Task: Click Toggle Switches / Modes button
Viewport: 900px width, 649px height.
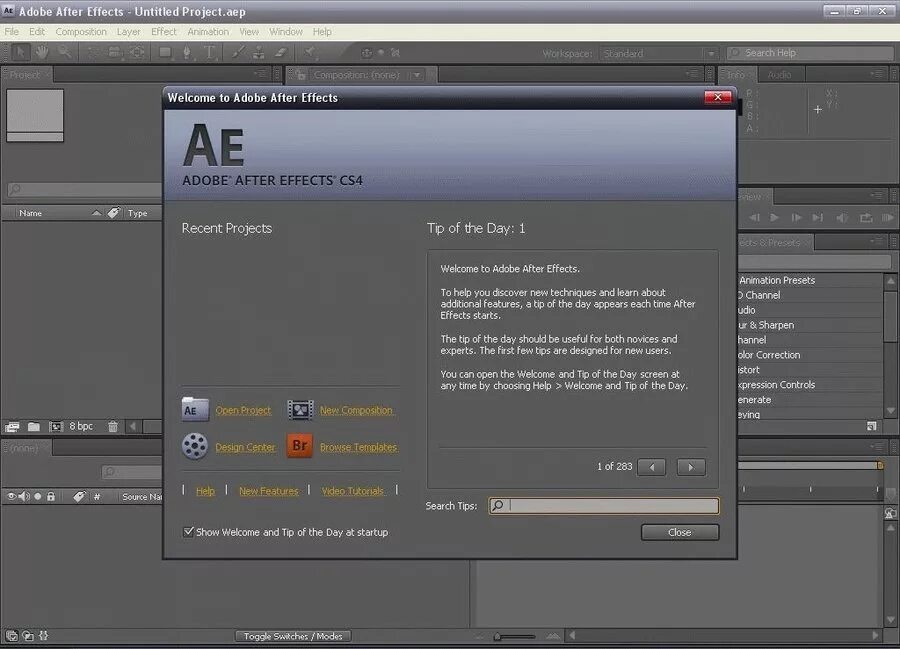Action: 293,636
